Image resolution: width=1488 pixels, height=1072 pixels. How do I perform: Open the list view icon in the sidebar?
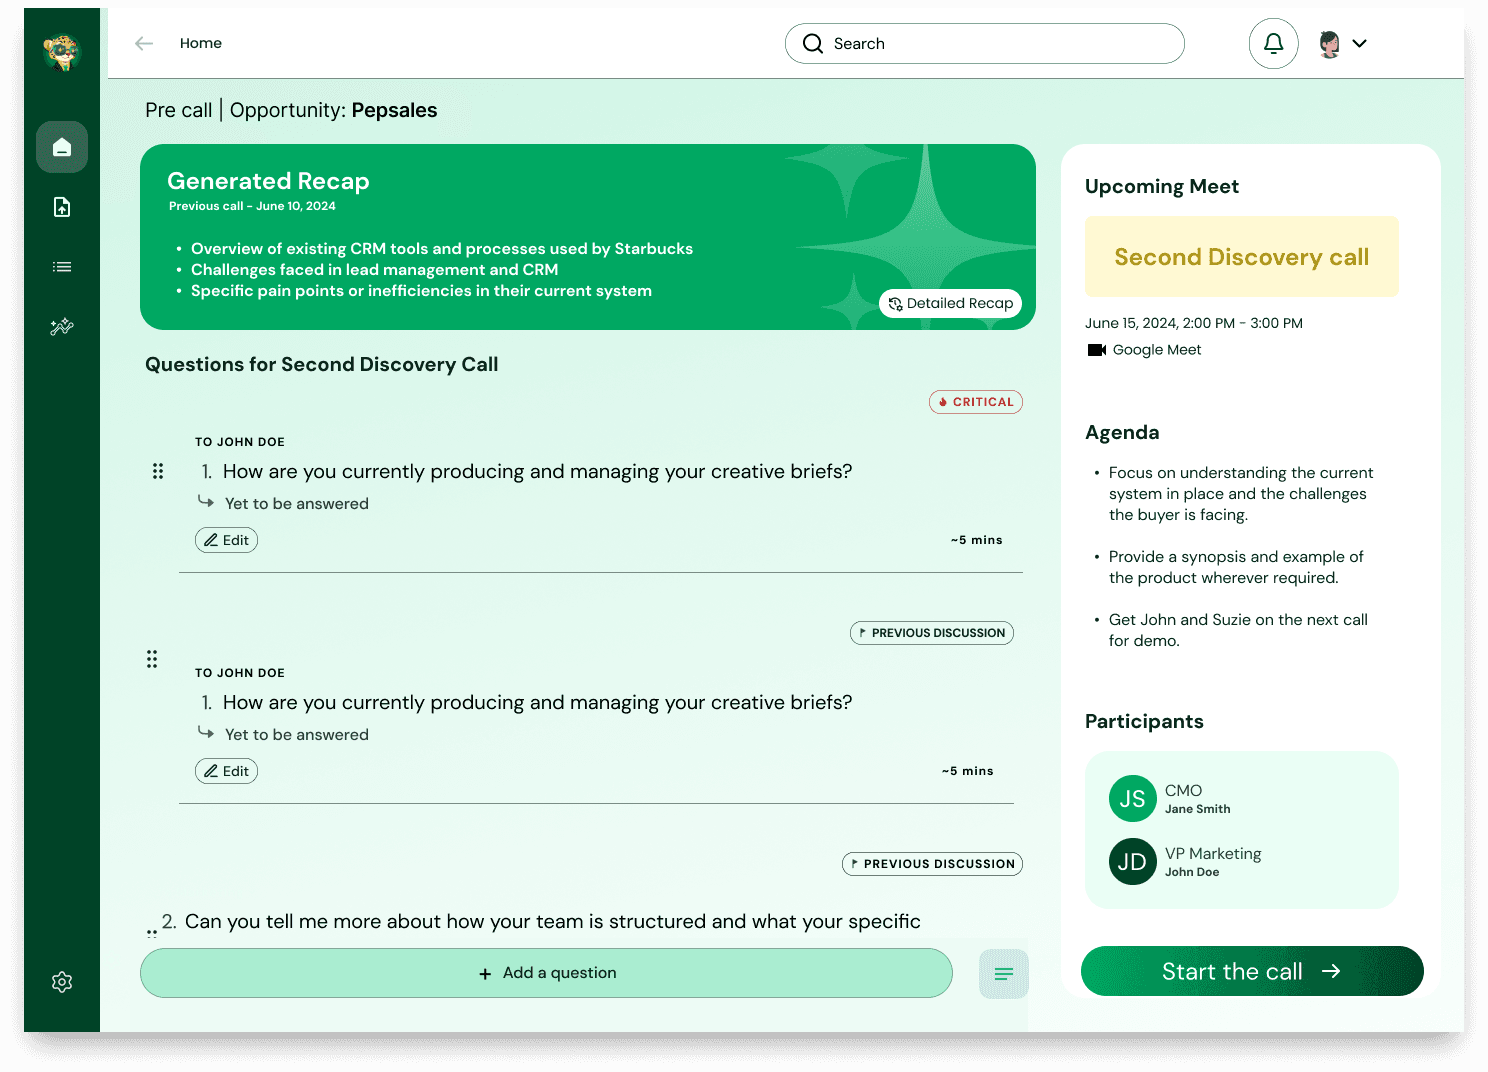point(62,267)
